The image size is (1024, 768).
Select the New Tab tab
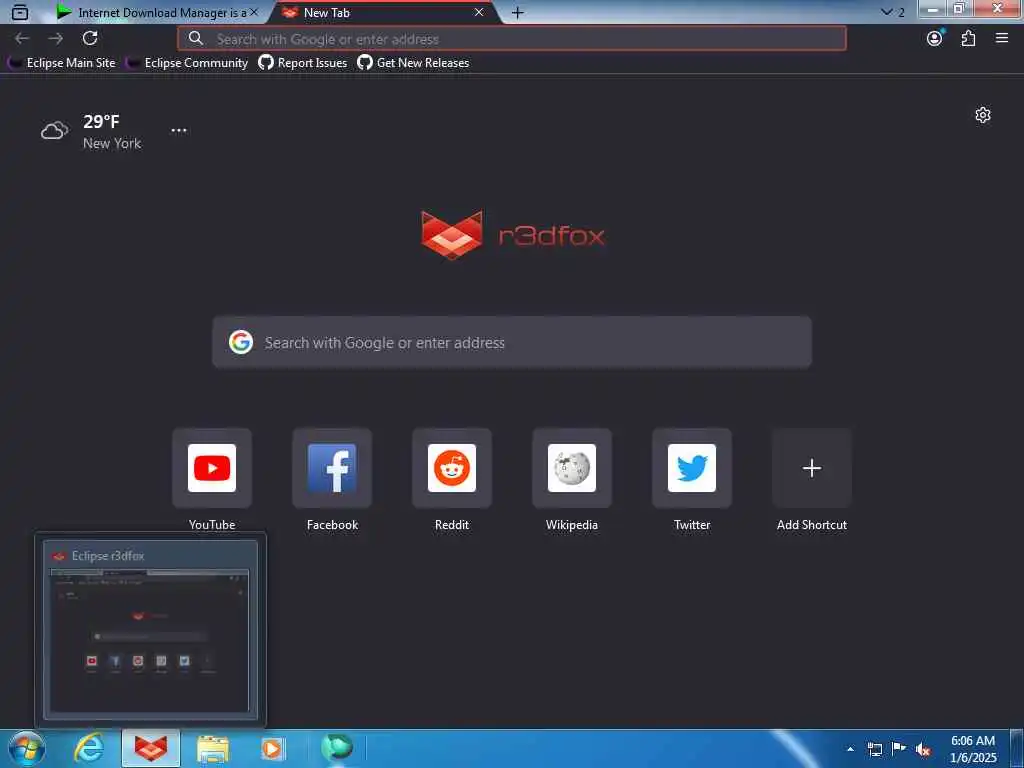pos(385,12)
